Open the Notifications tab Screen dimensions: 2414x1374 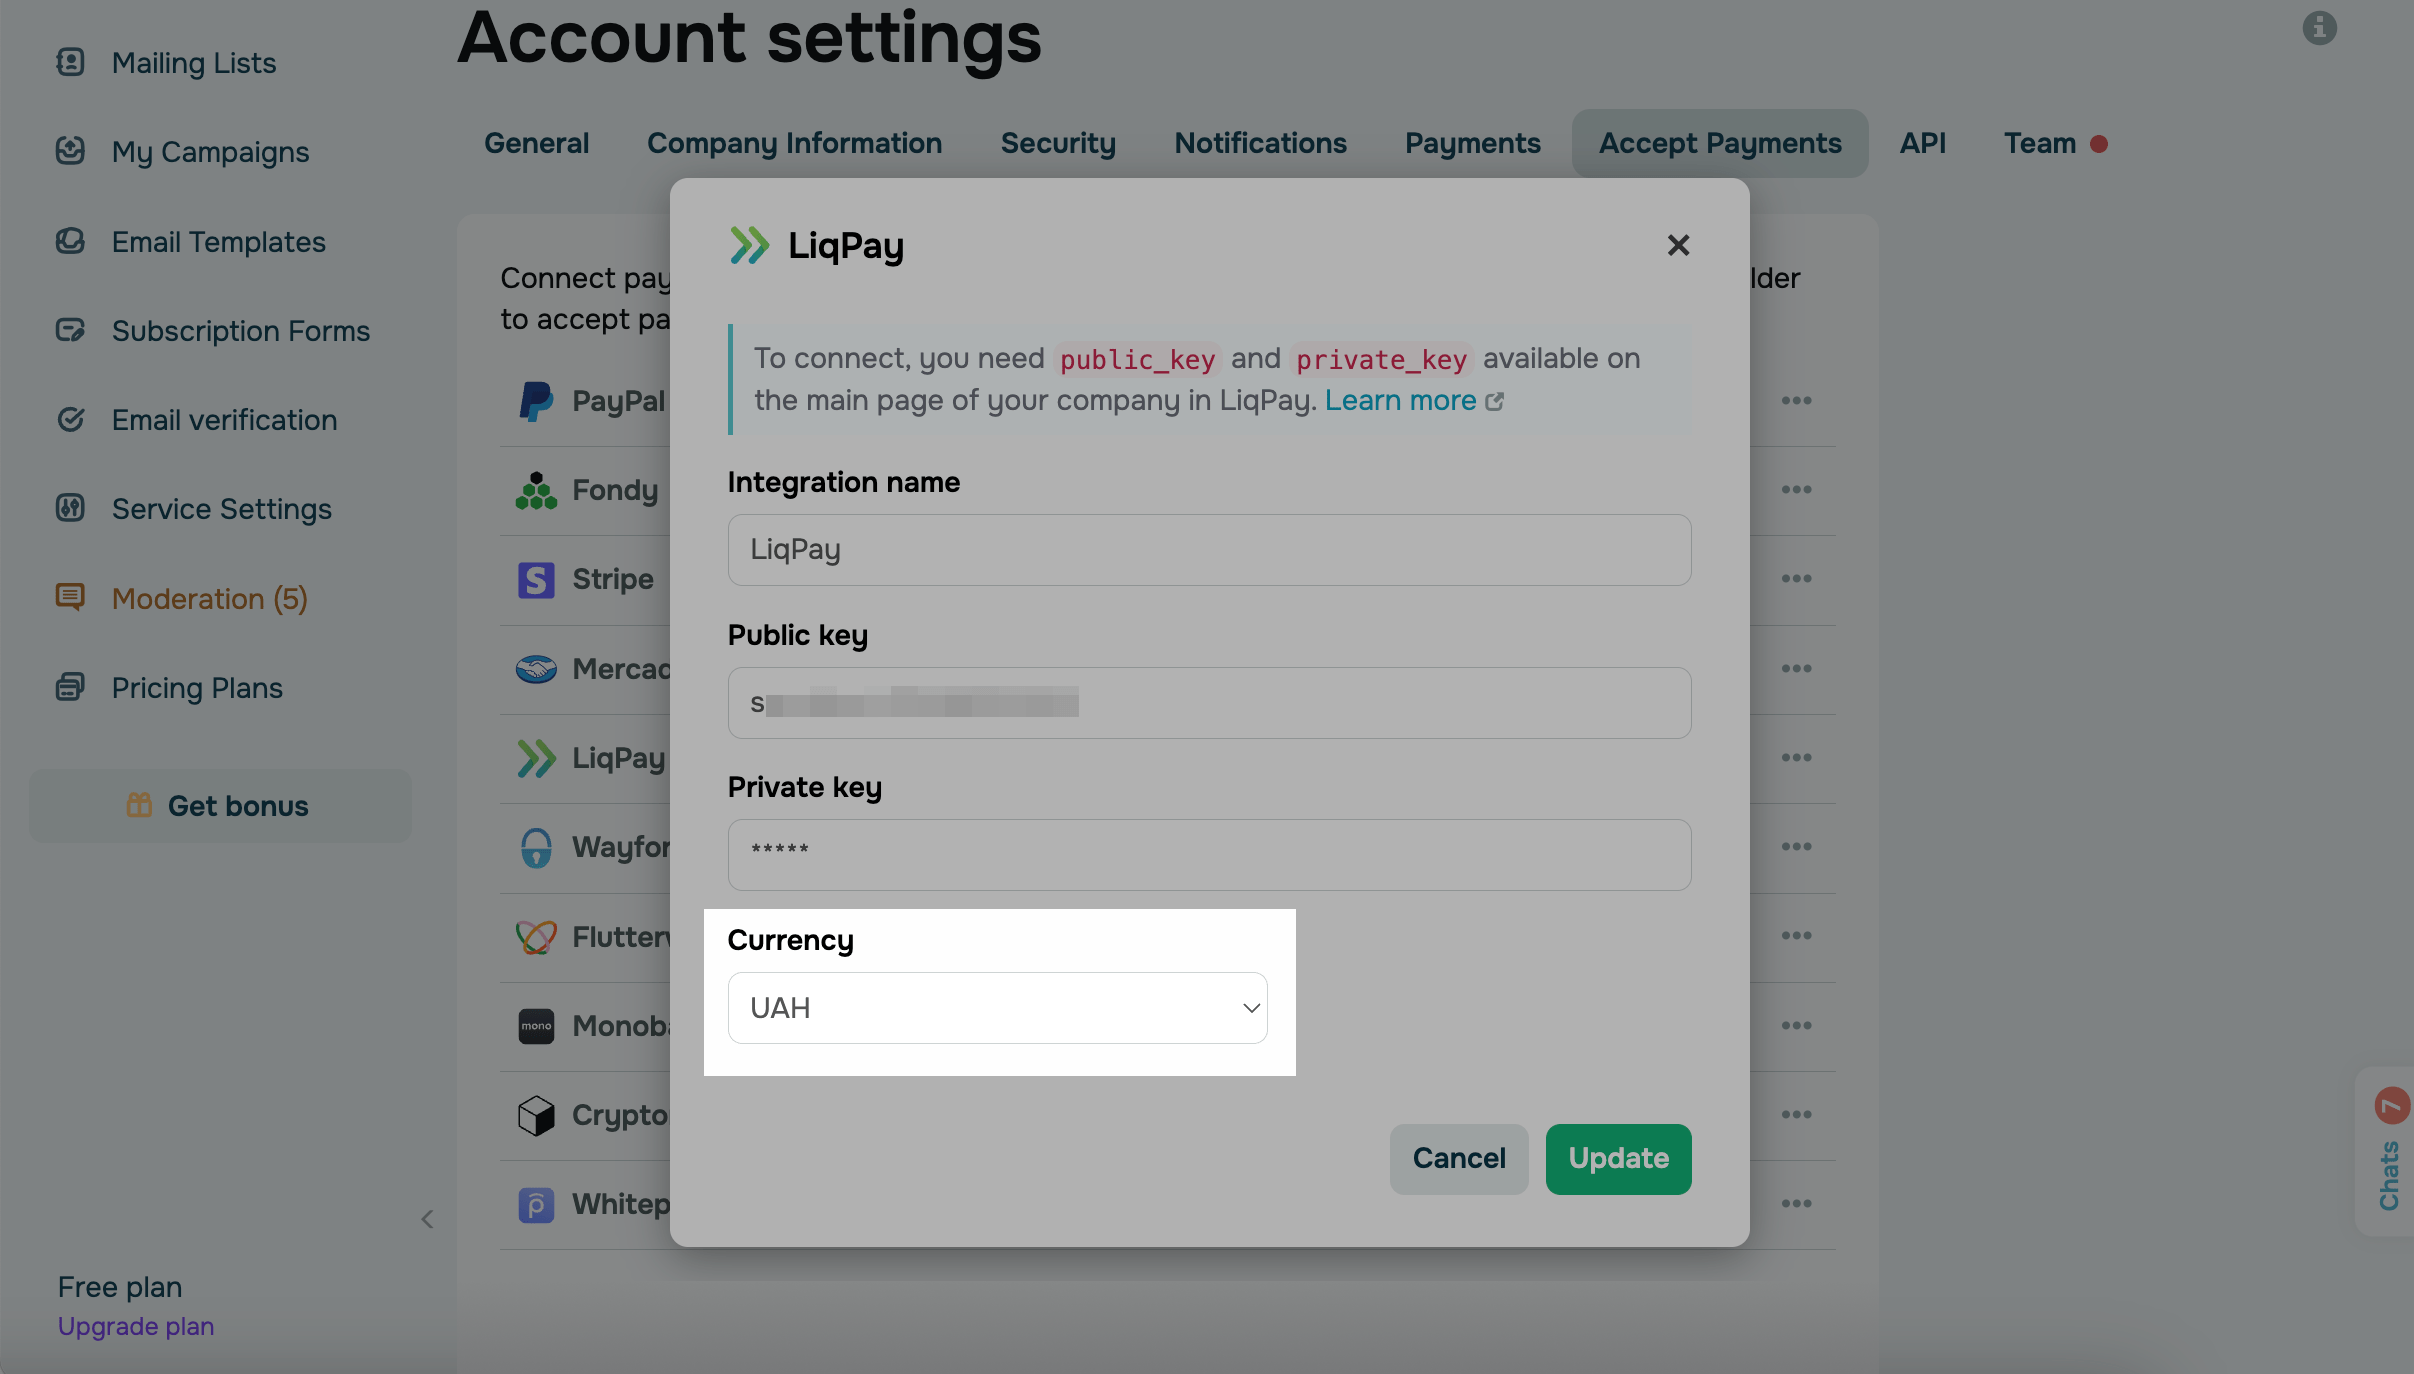(x=1259, y=143)
